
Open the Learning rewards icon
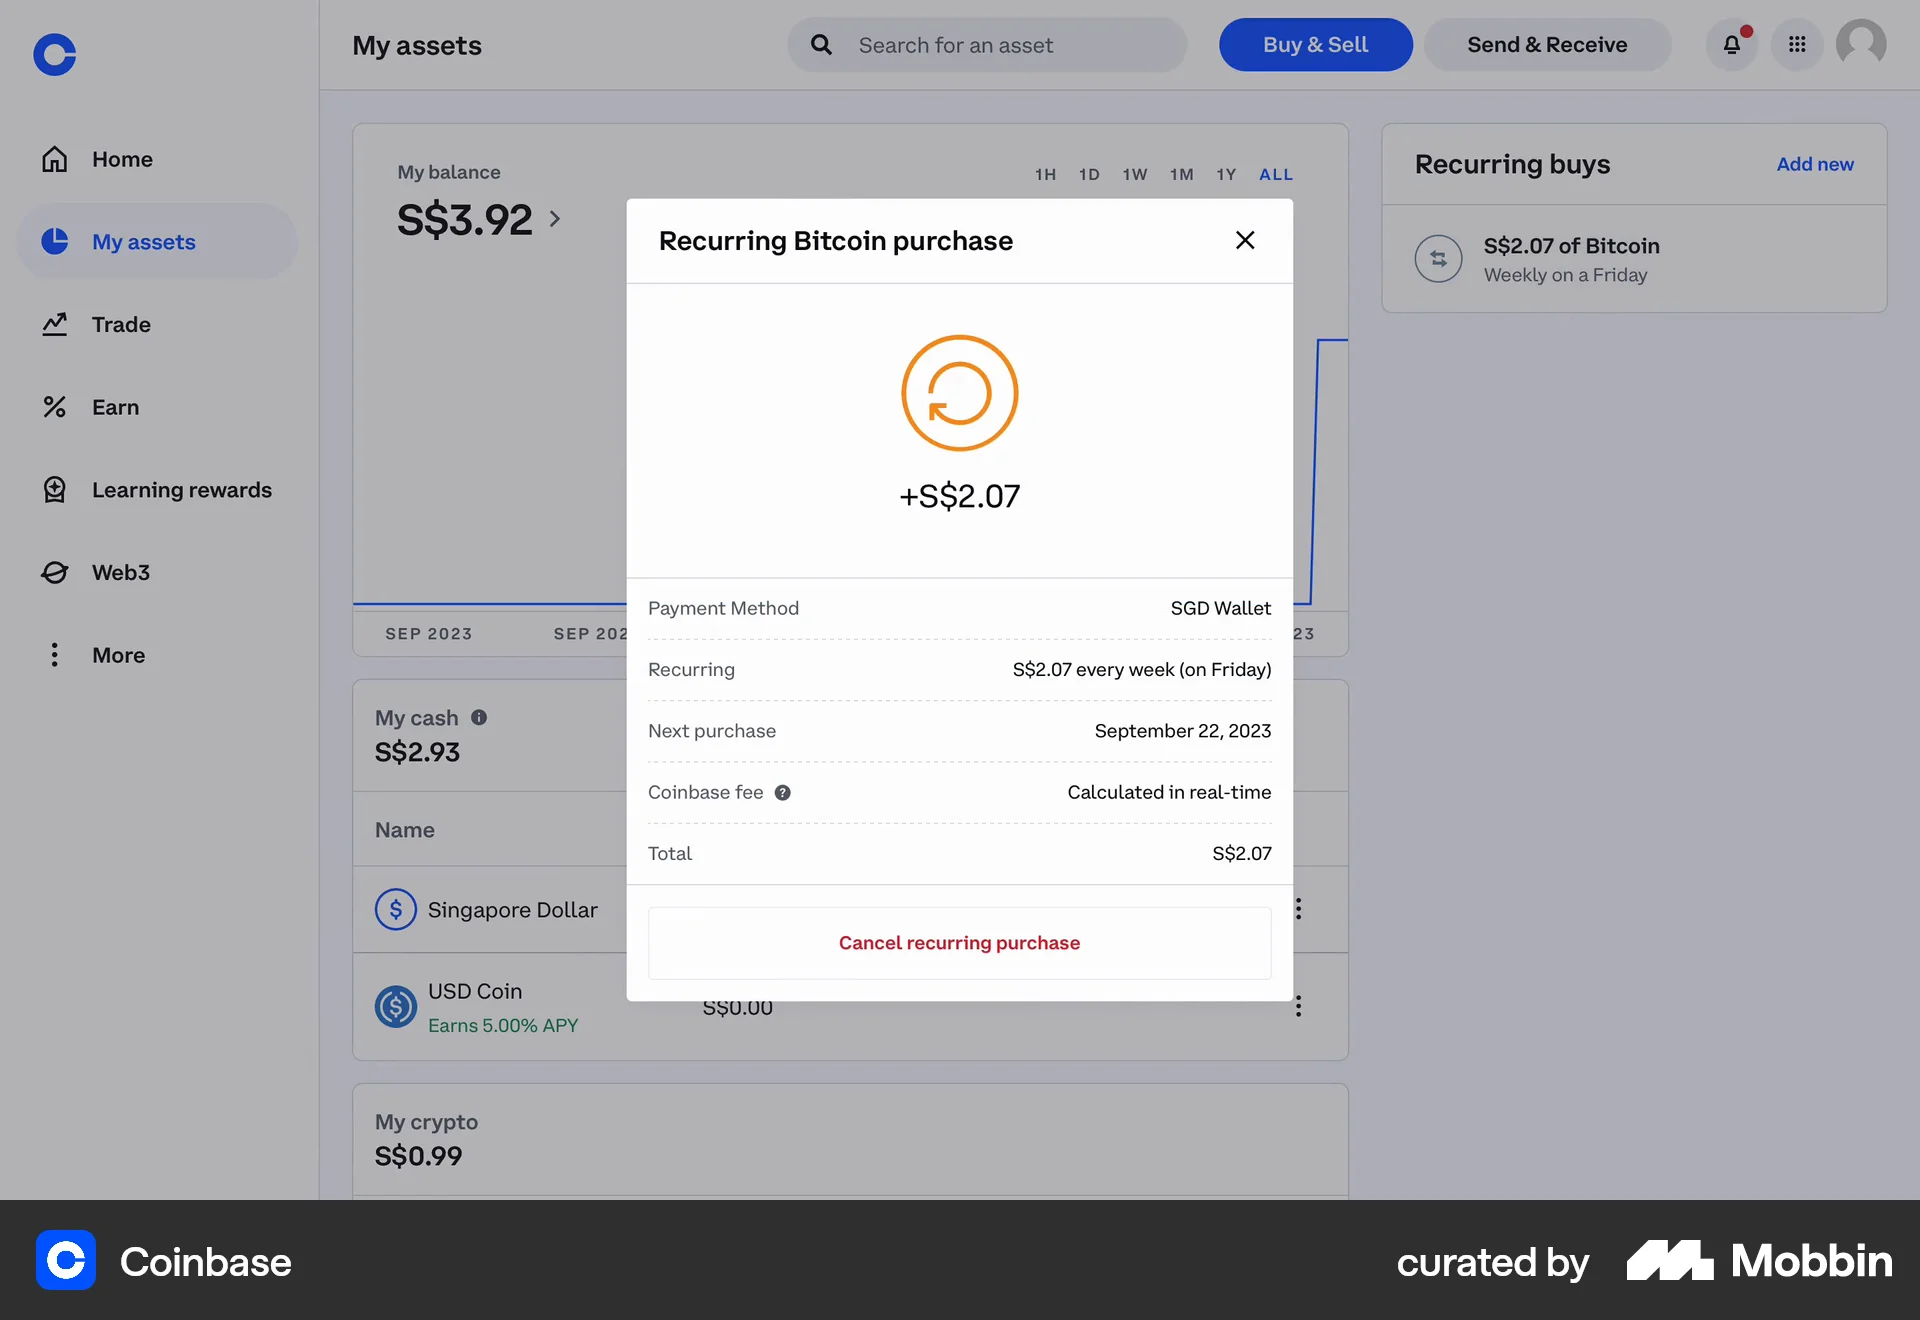tap(55, 489)
